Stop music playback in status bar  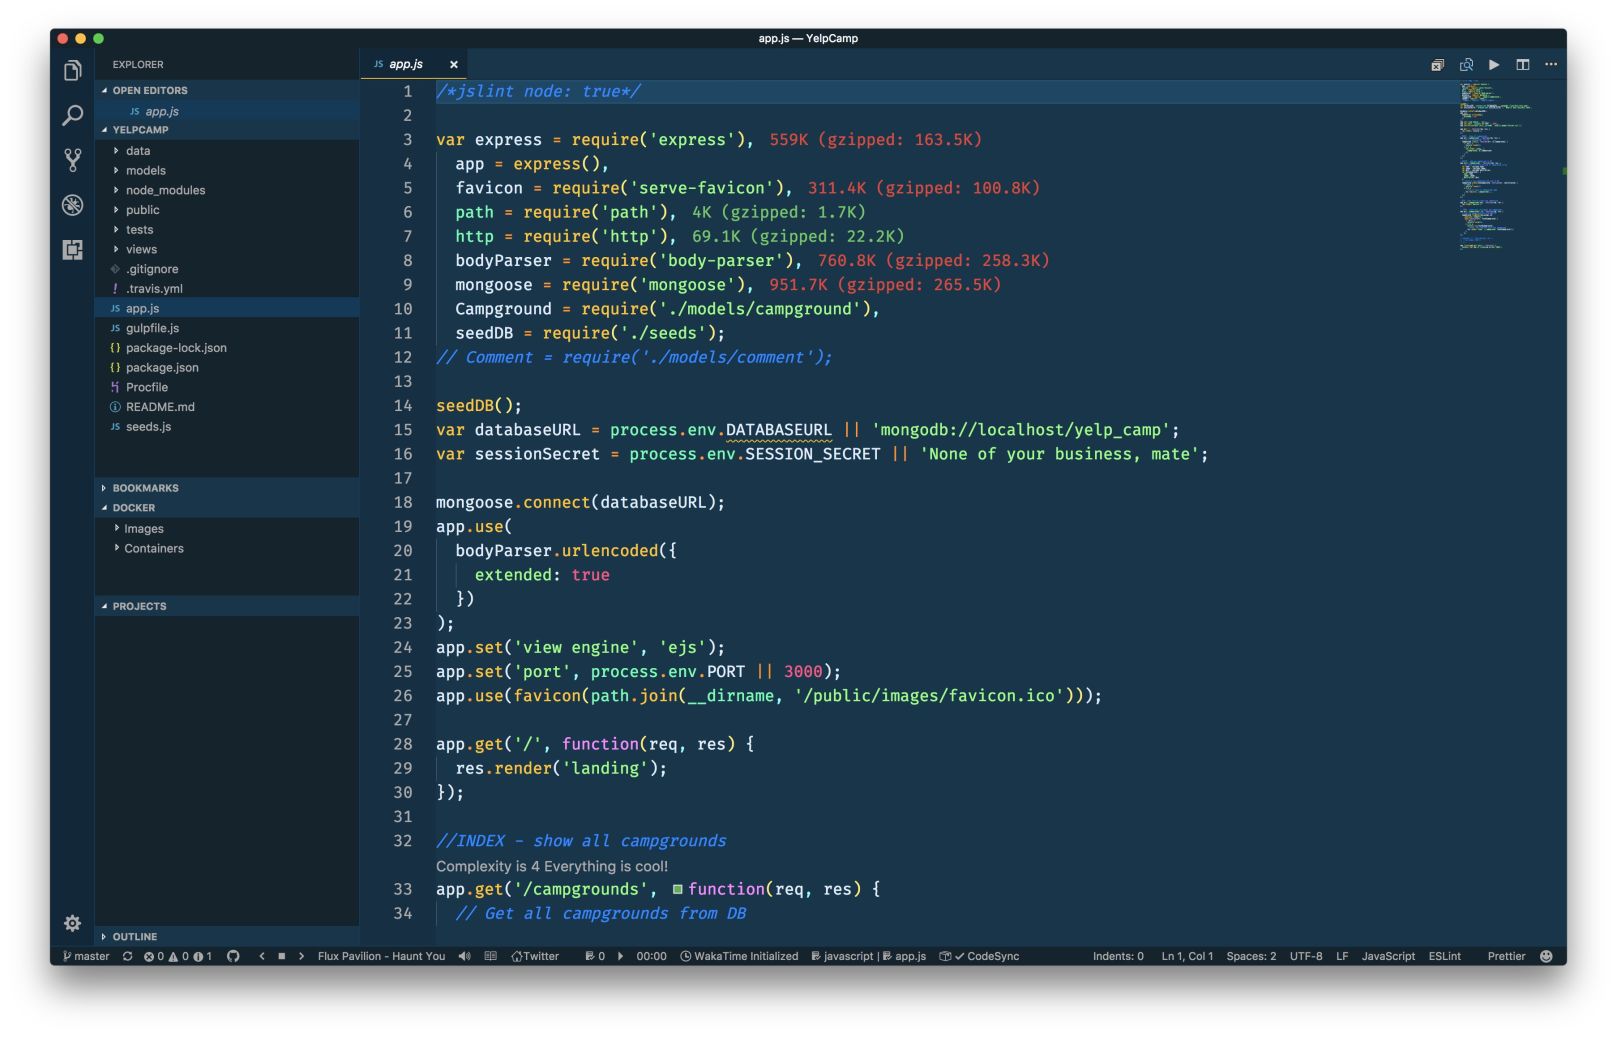coord(282,956)
